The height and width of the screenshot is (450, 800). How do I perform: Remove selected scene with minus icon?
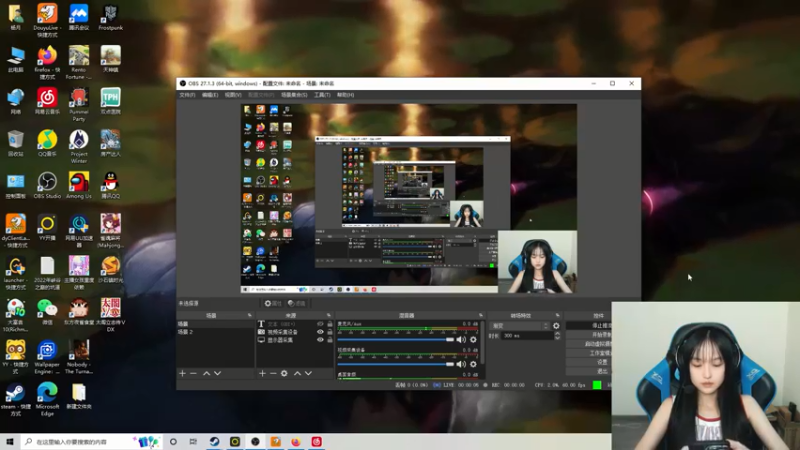point(193,373)
